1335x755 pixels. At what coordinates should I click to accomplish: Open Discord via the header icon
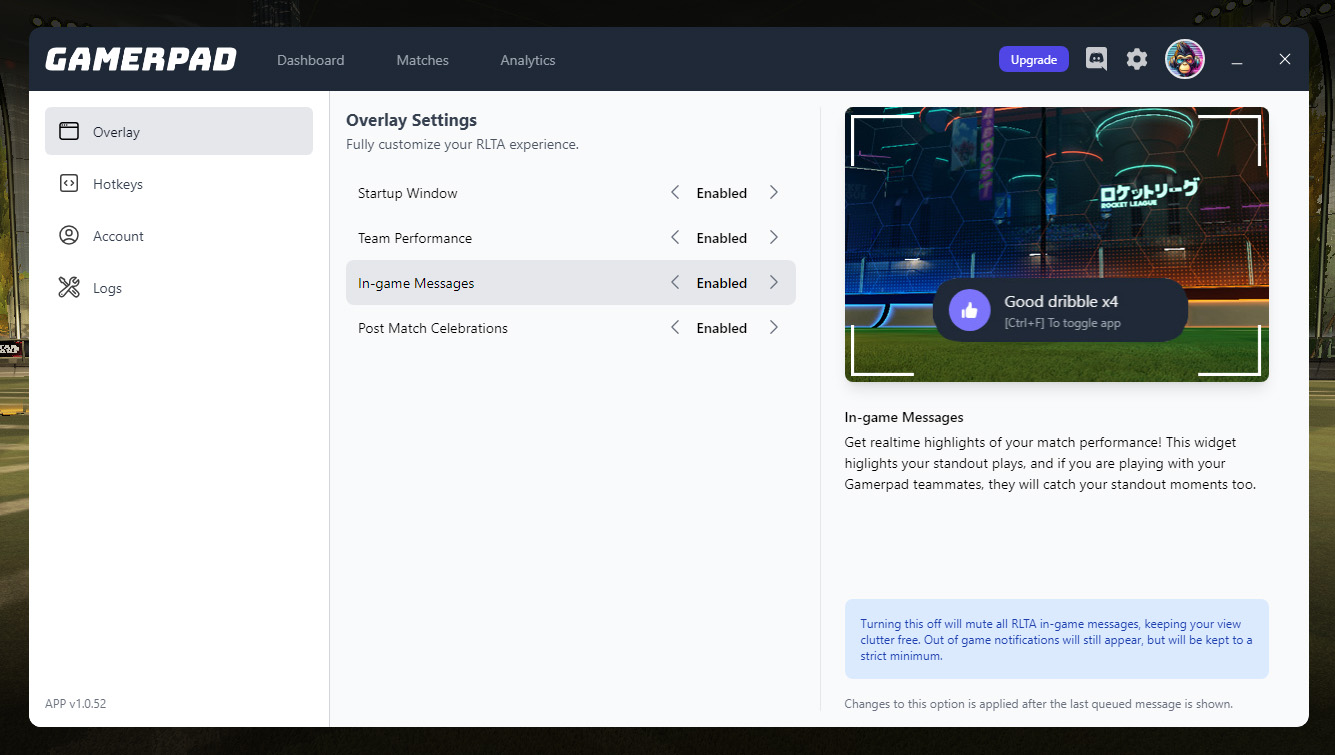tap(1096, 59)
